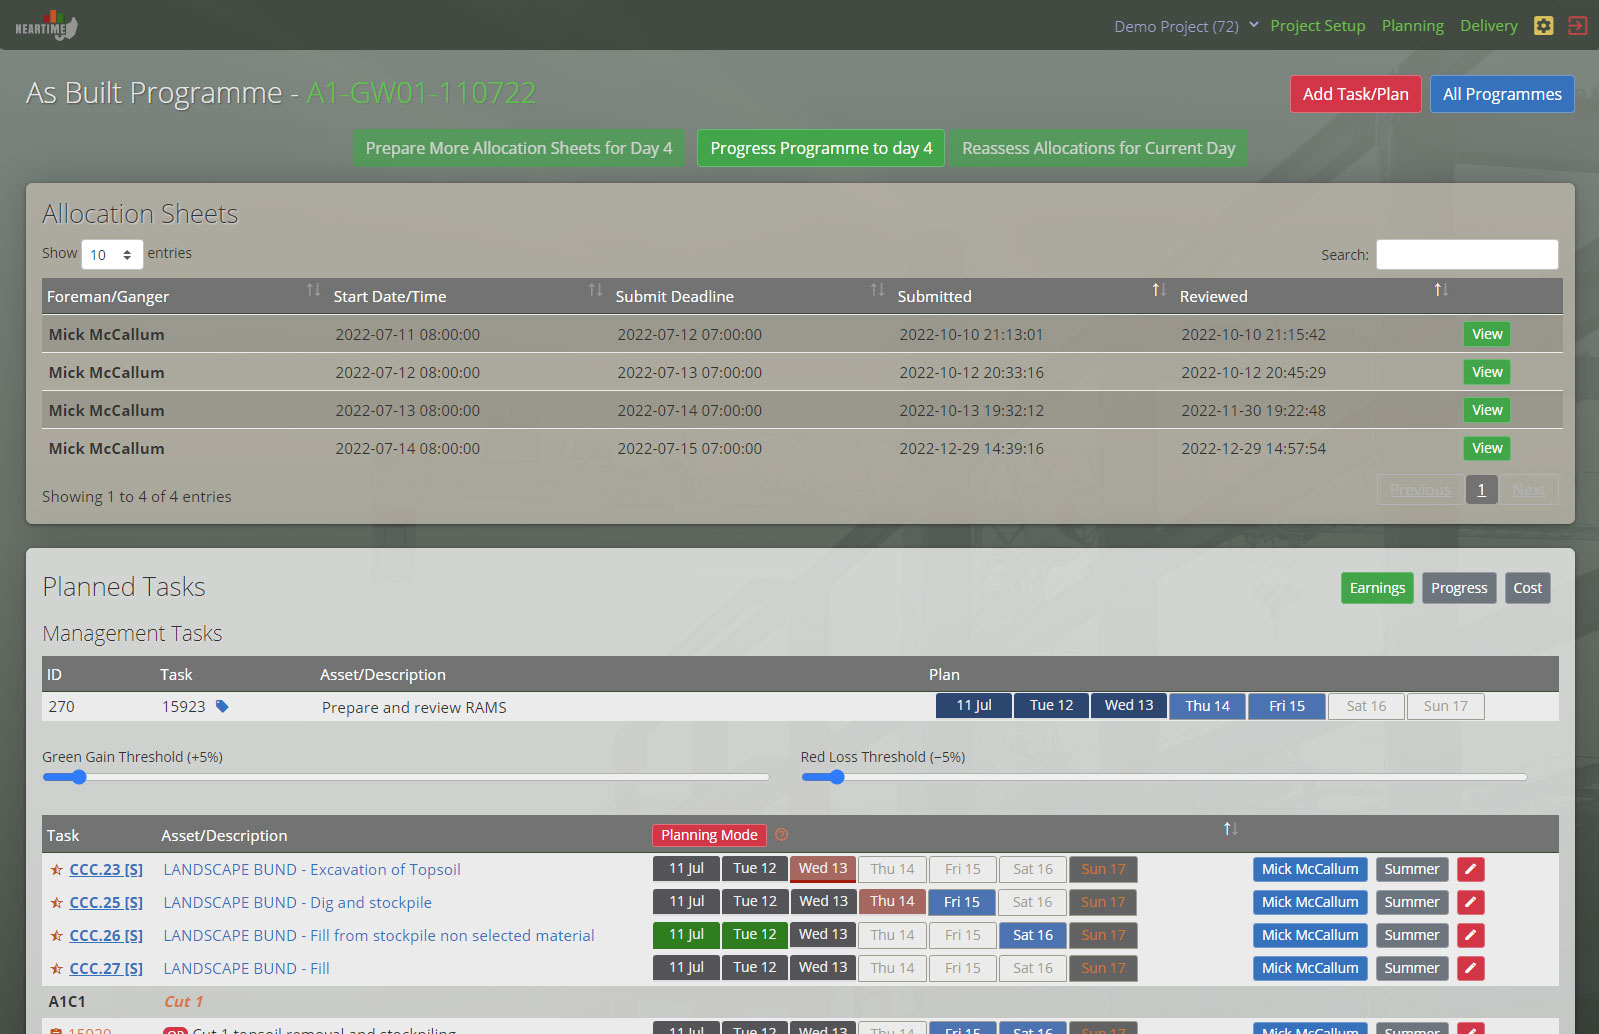Click Summer button in CCC.27 row
Screen dimensions: 1599x1034
tap(1411, 968)
